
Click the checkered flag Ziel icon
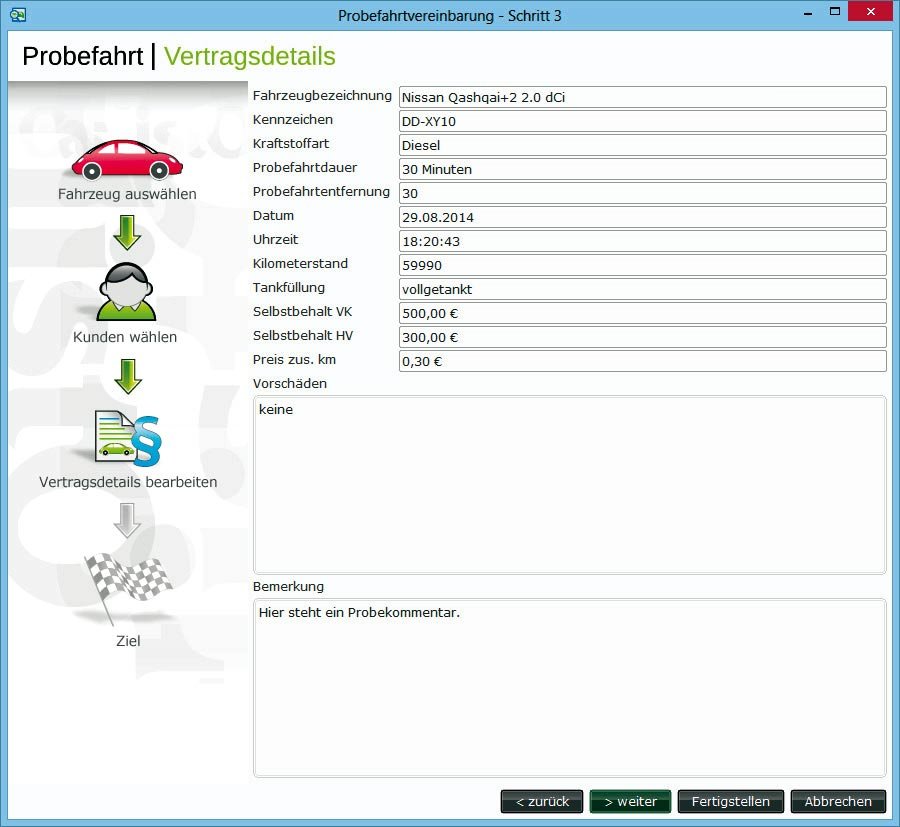click(128, 588)
